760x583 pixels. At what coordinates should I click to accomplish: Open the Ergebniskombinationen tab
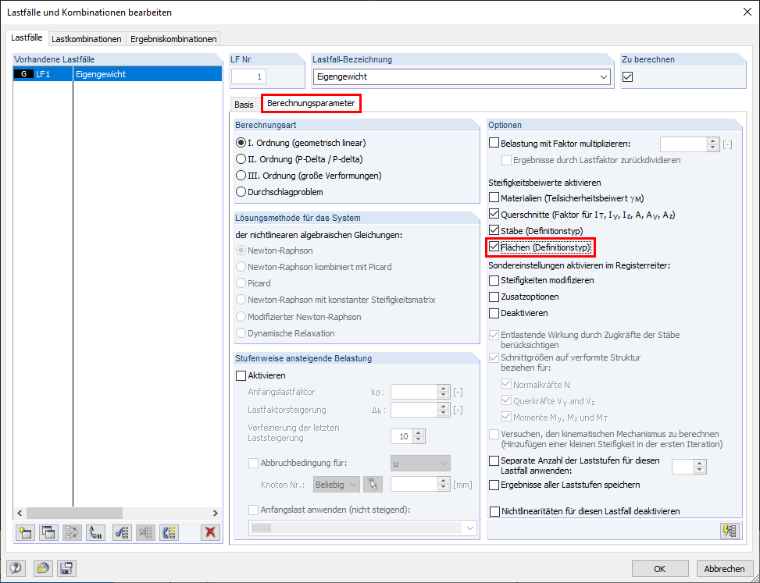click(173, 39)
